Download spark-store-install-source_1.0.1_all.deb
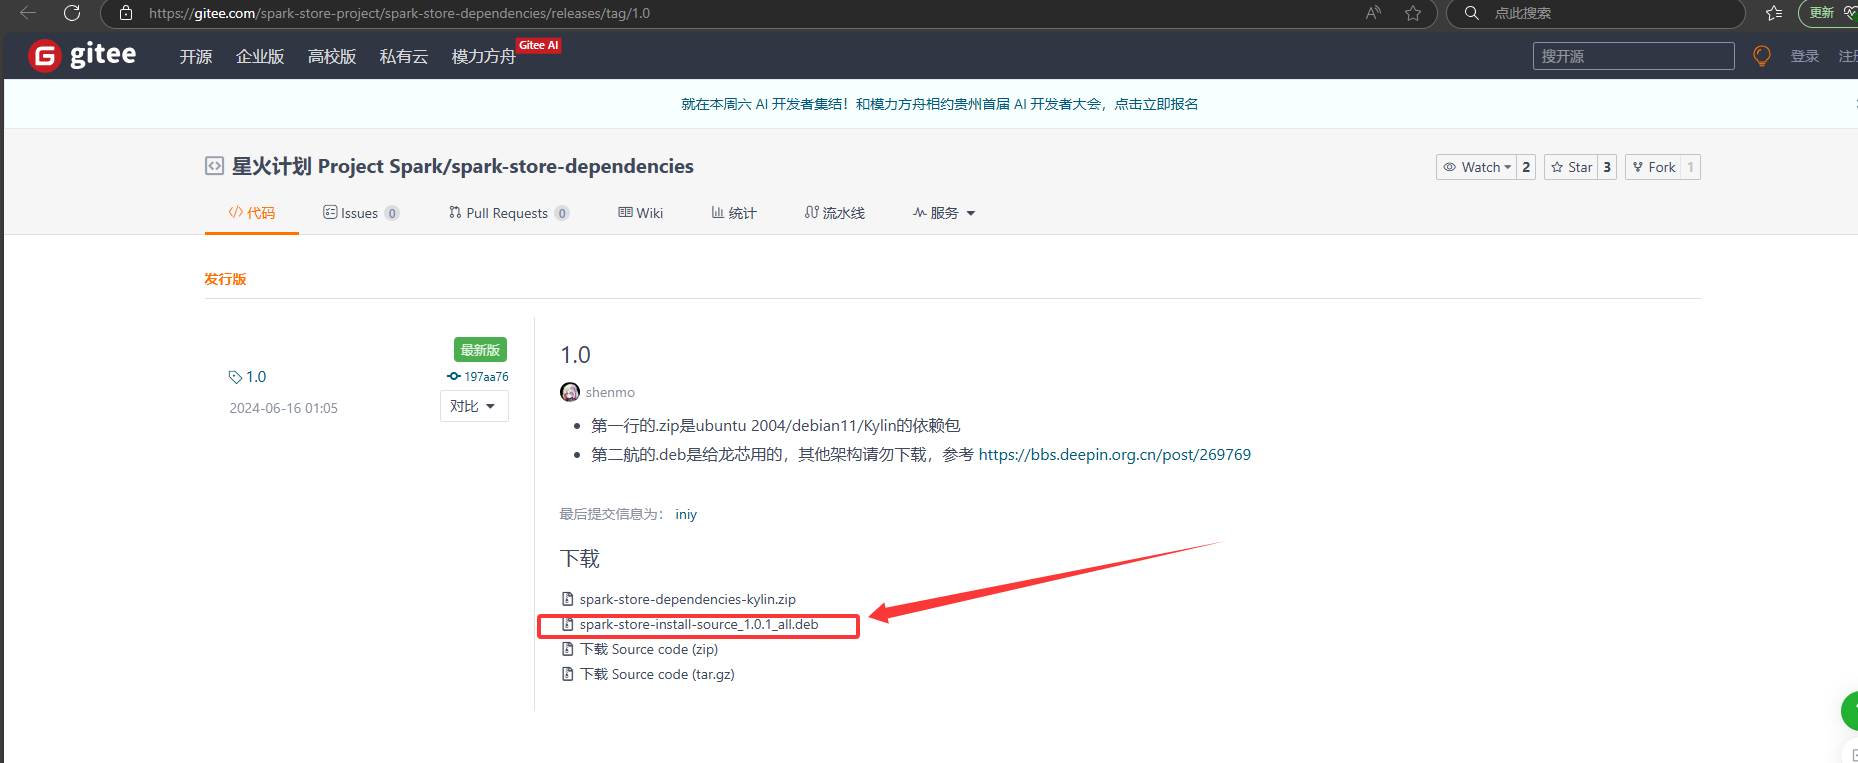1858x763 pixels. [699, 624]
